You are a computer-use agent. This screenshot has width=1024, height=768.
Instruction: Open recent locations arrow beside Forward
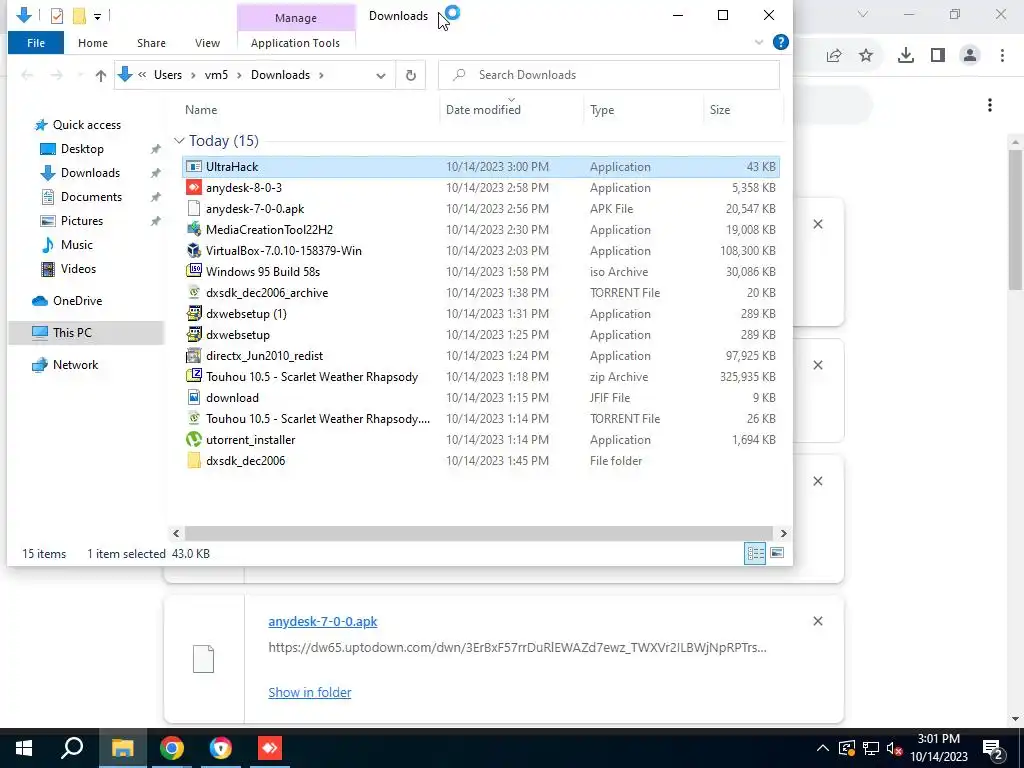coord(80,76)
